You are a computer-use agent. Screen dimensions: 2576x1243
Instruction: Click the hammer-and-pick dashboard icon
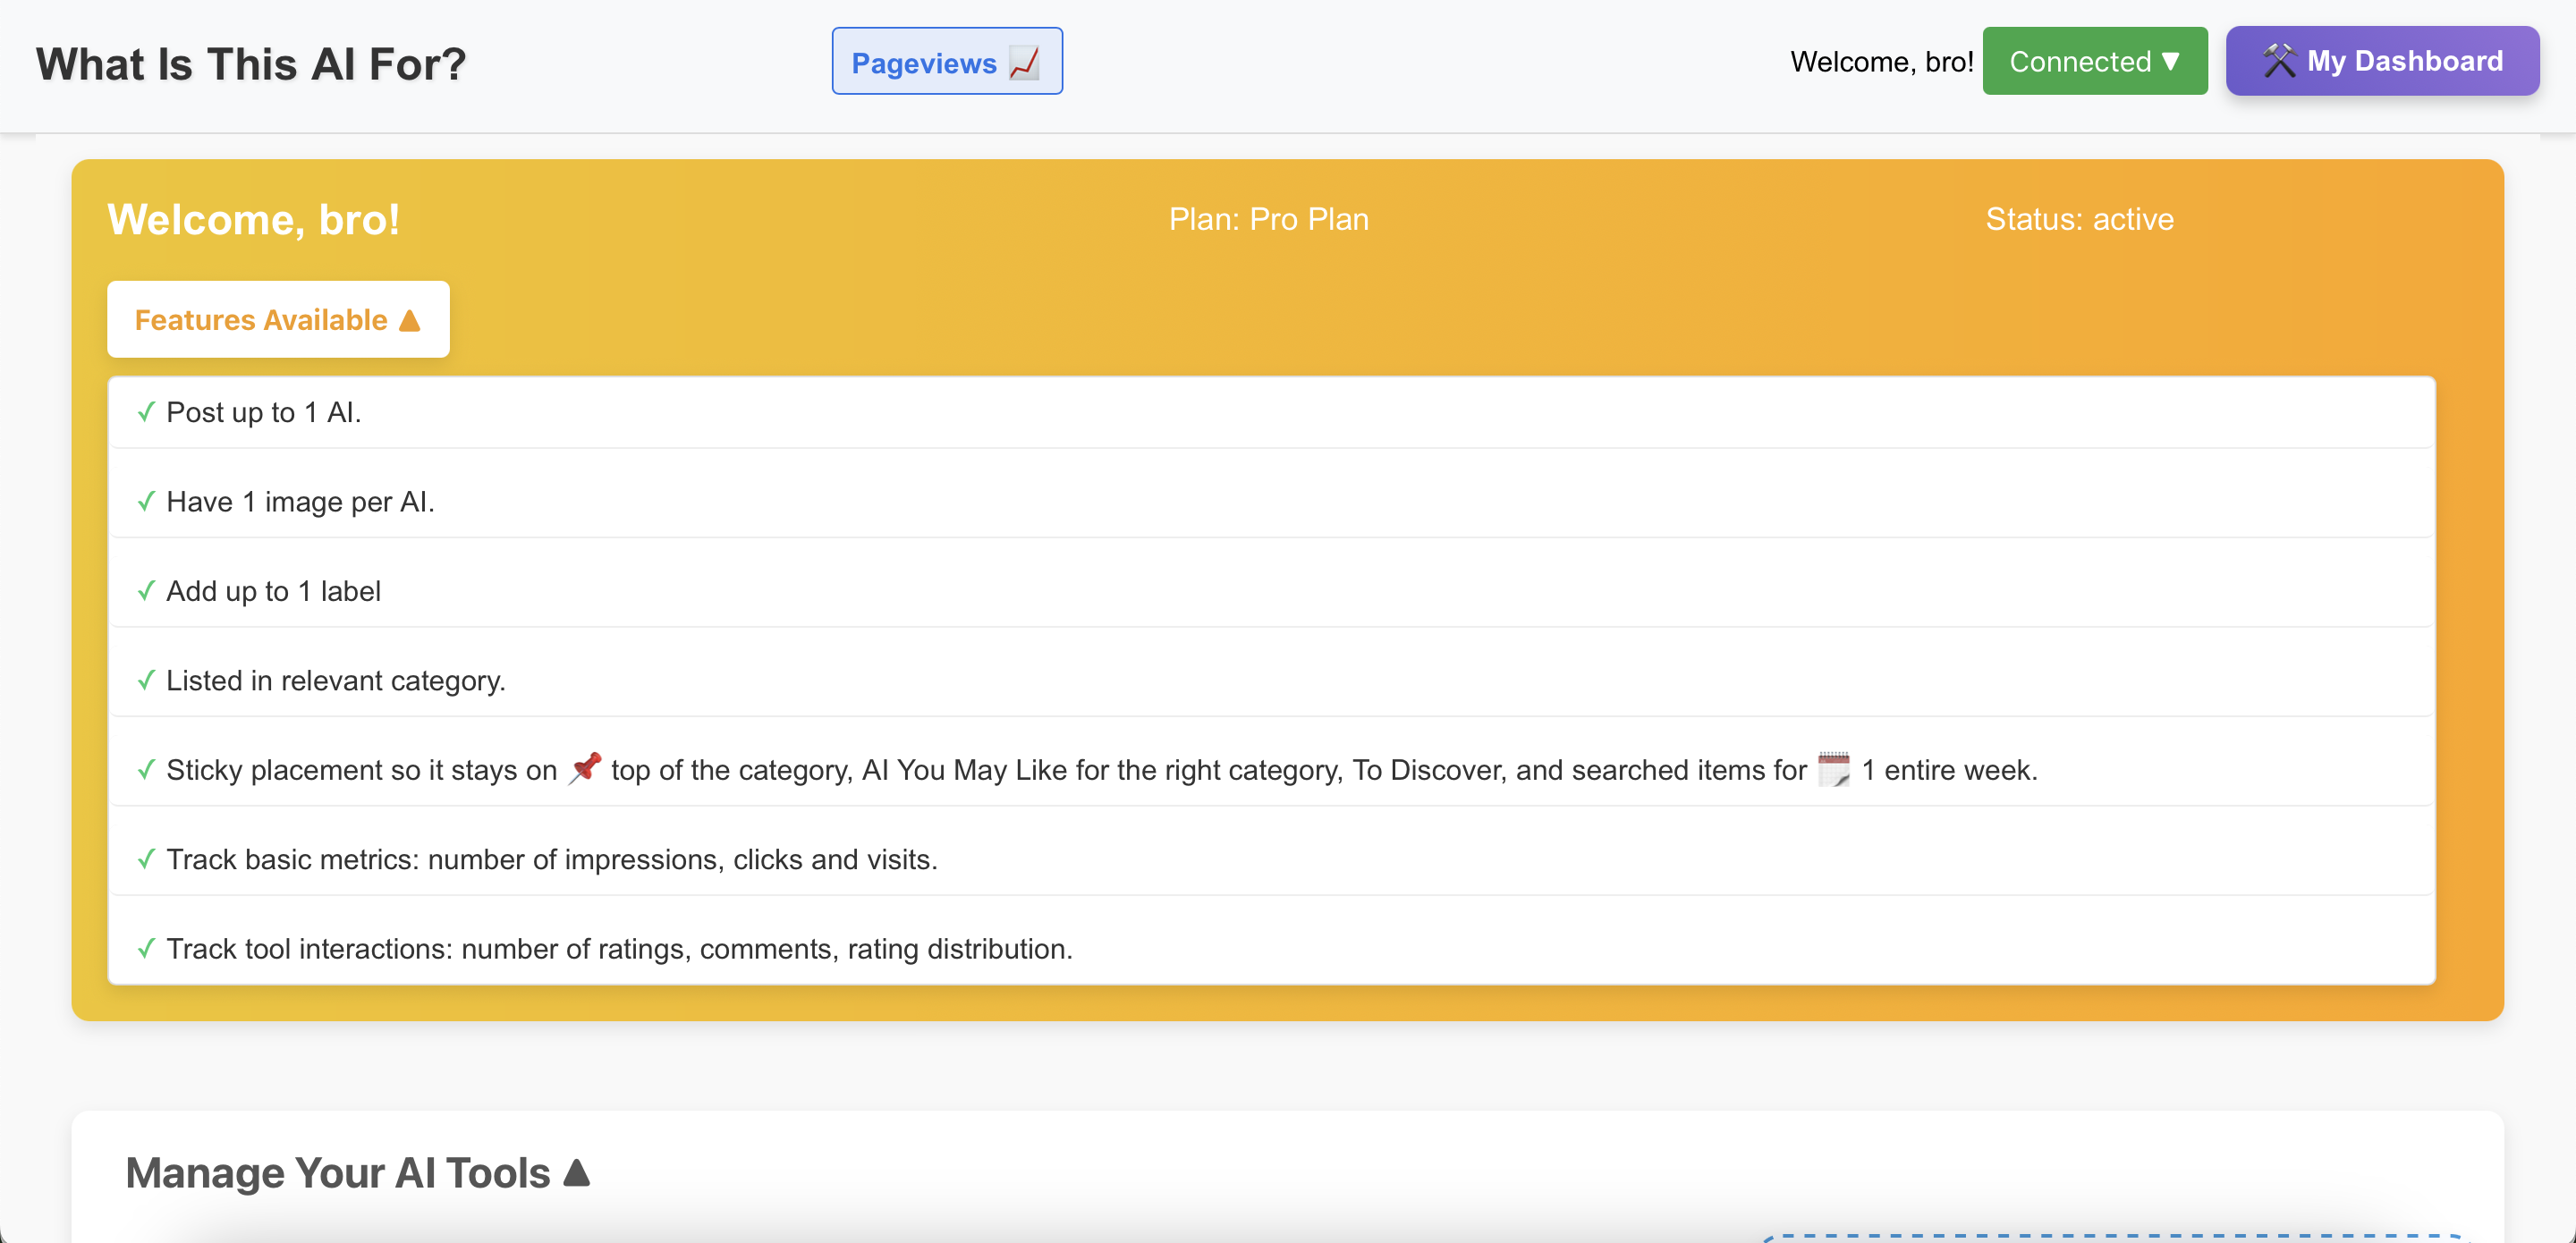2279,61
